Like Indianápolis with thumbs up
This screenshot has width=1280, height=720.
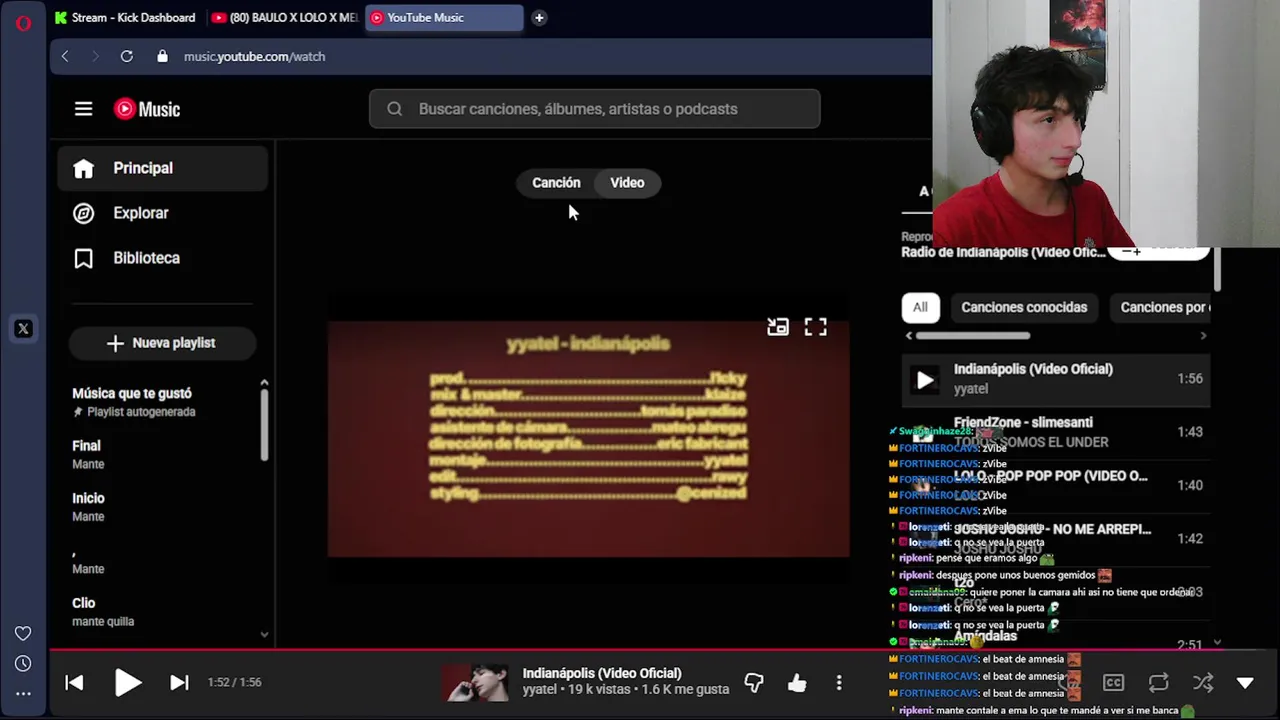[x=796, y=682]
